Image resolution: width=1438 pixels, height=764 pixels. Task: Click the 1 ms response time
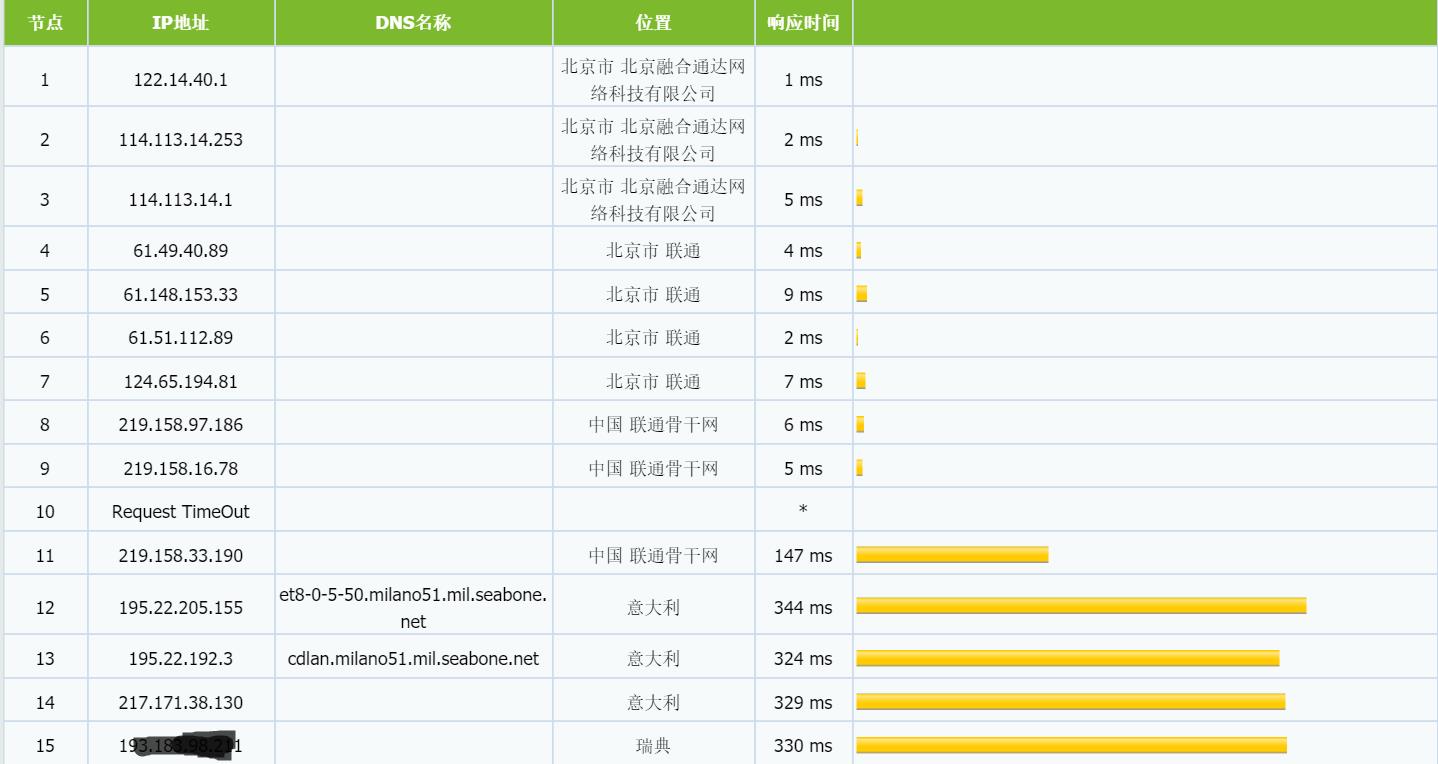point(803,80)
